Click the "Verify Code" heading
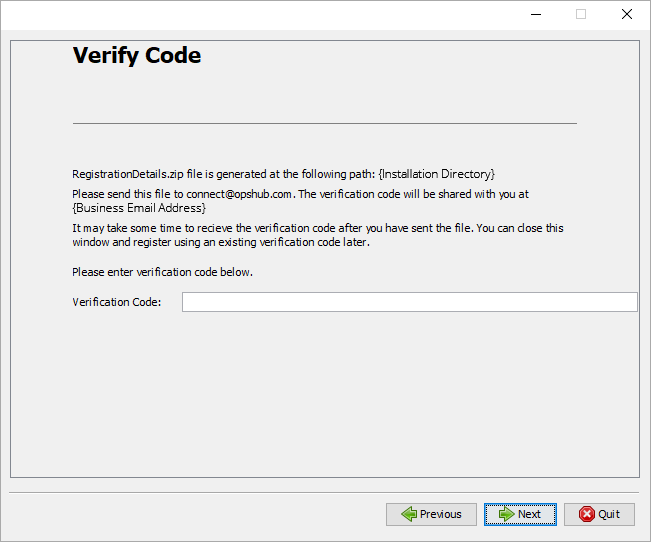Screen dimensions: 651x542 (x=137, y=56)
